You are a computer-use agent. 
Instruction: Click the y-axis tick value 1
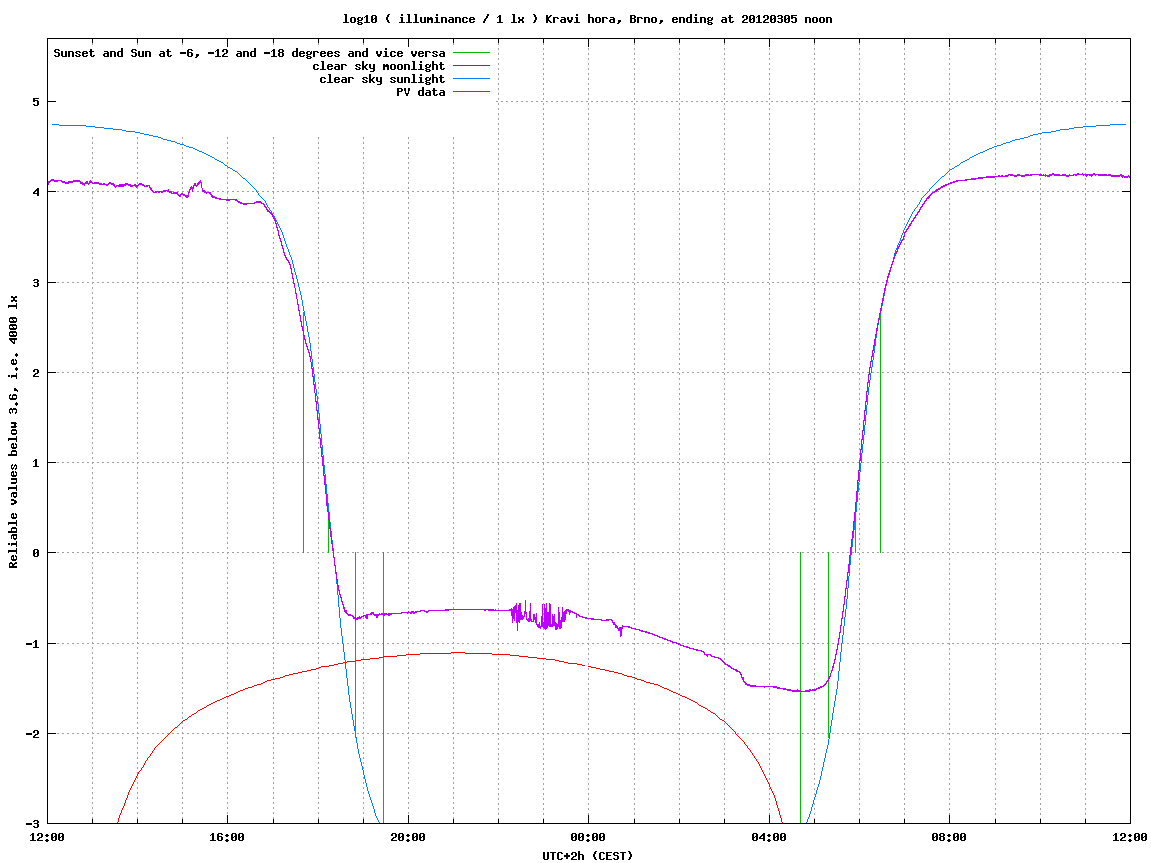pos(35,463)
